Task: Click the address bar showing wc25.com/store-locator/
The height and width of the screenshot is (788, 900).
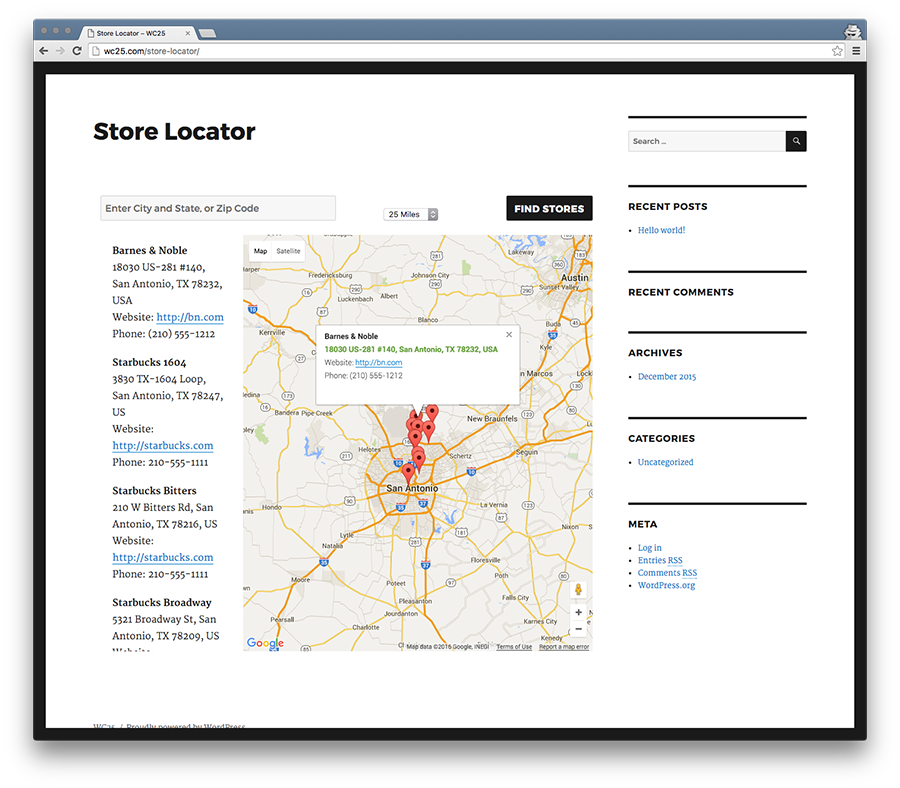Action: (x=459, y=51)
